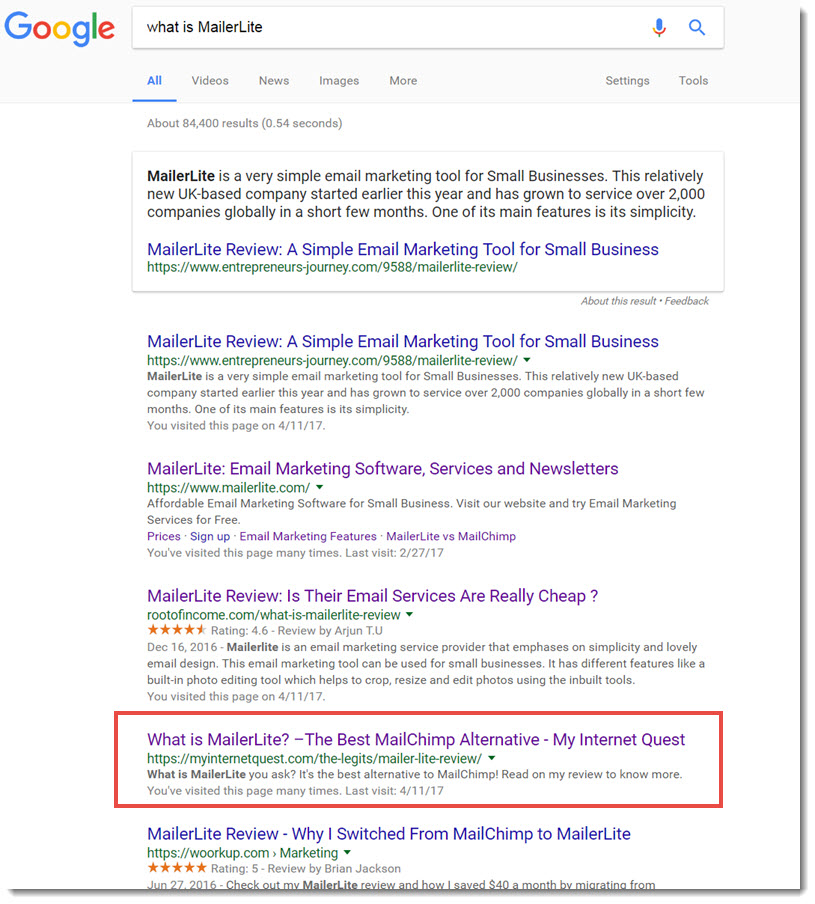Start voice search with the microphone icon
The image size is (815, 904).
(x=659, y=27)
